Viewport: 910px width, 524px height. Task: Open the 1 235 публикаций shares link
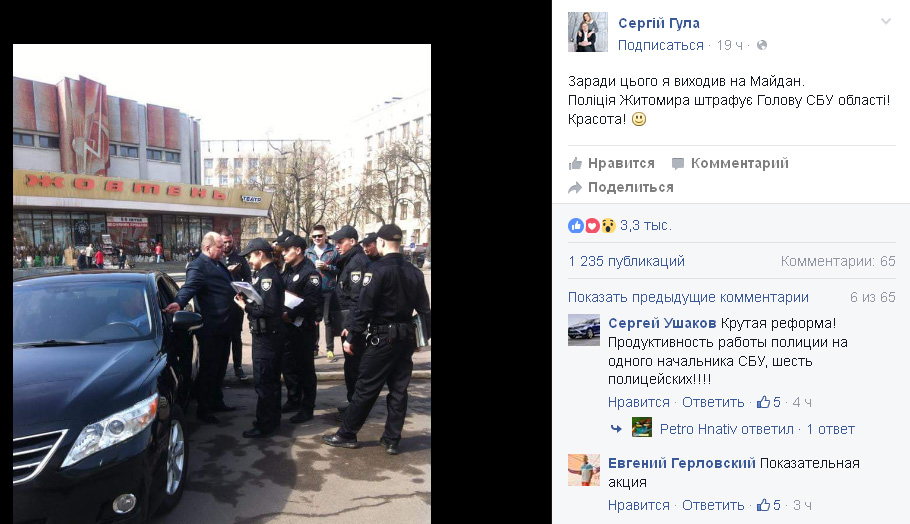(627, 261)
